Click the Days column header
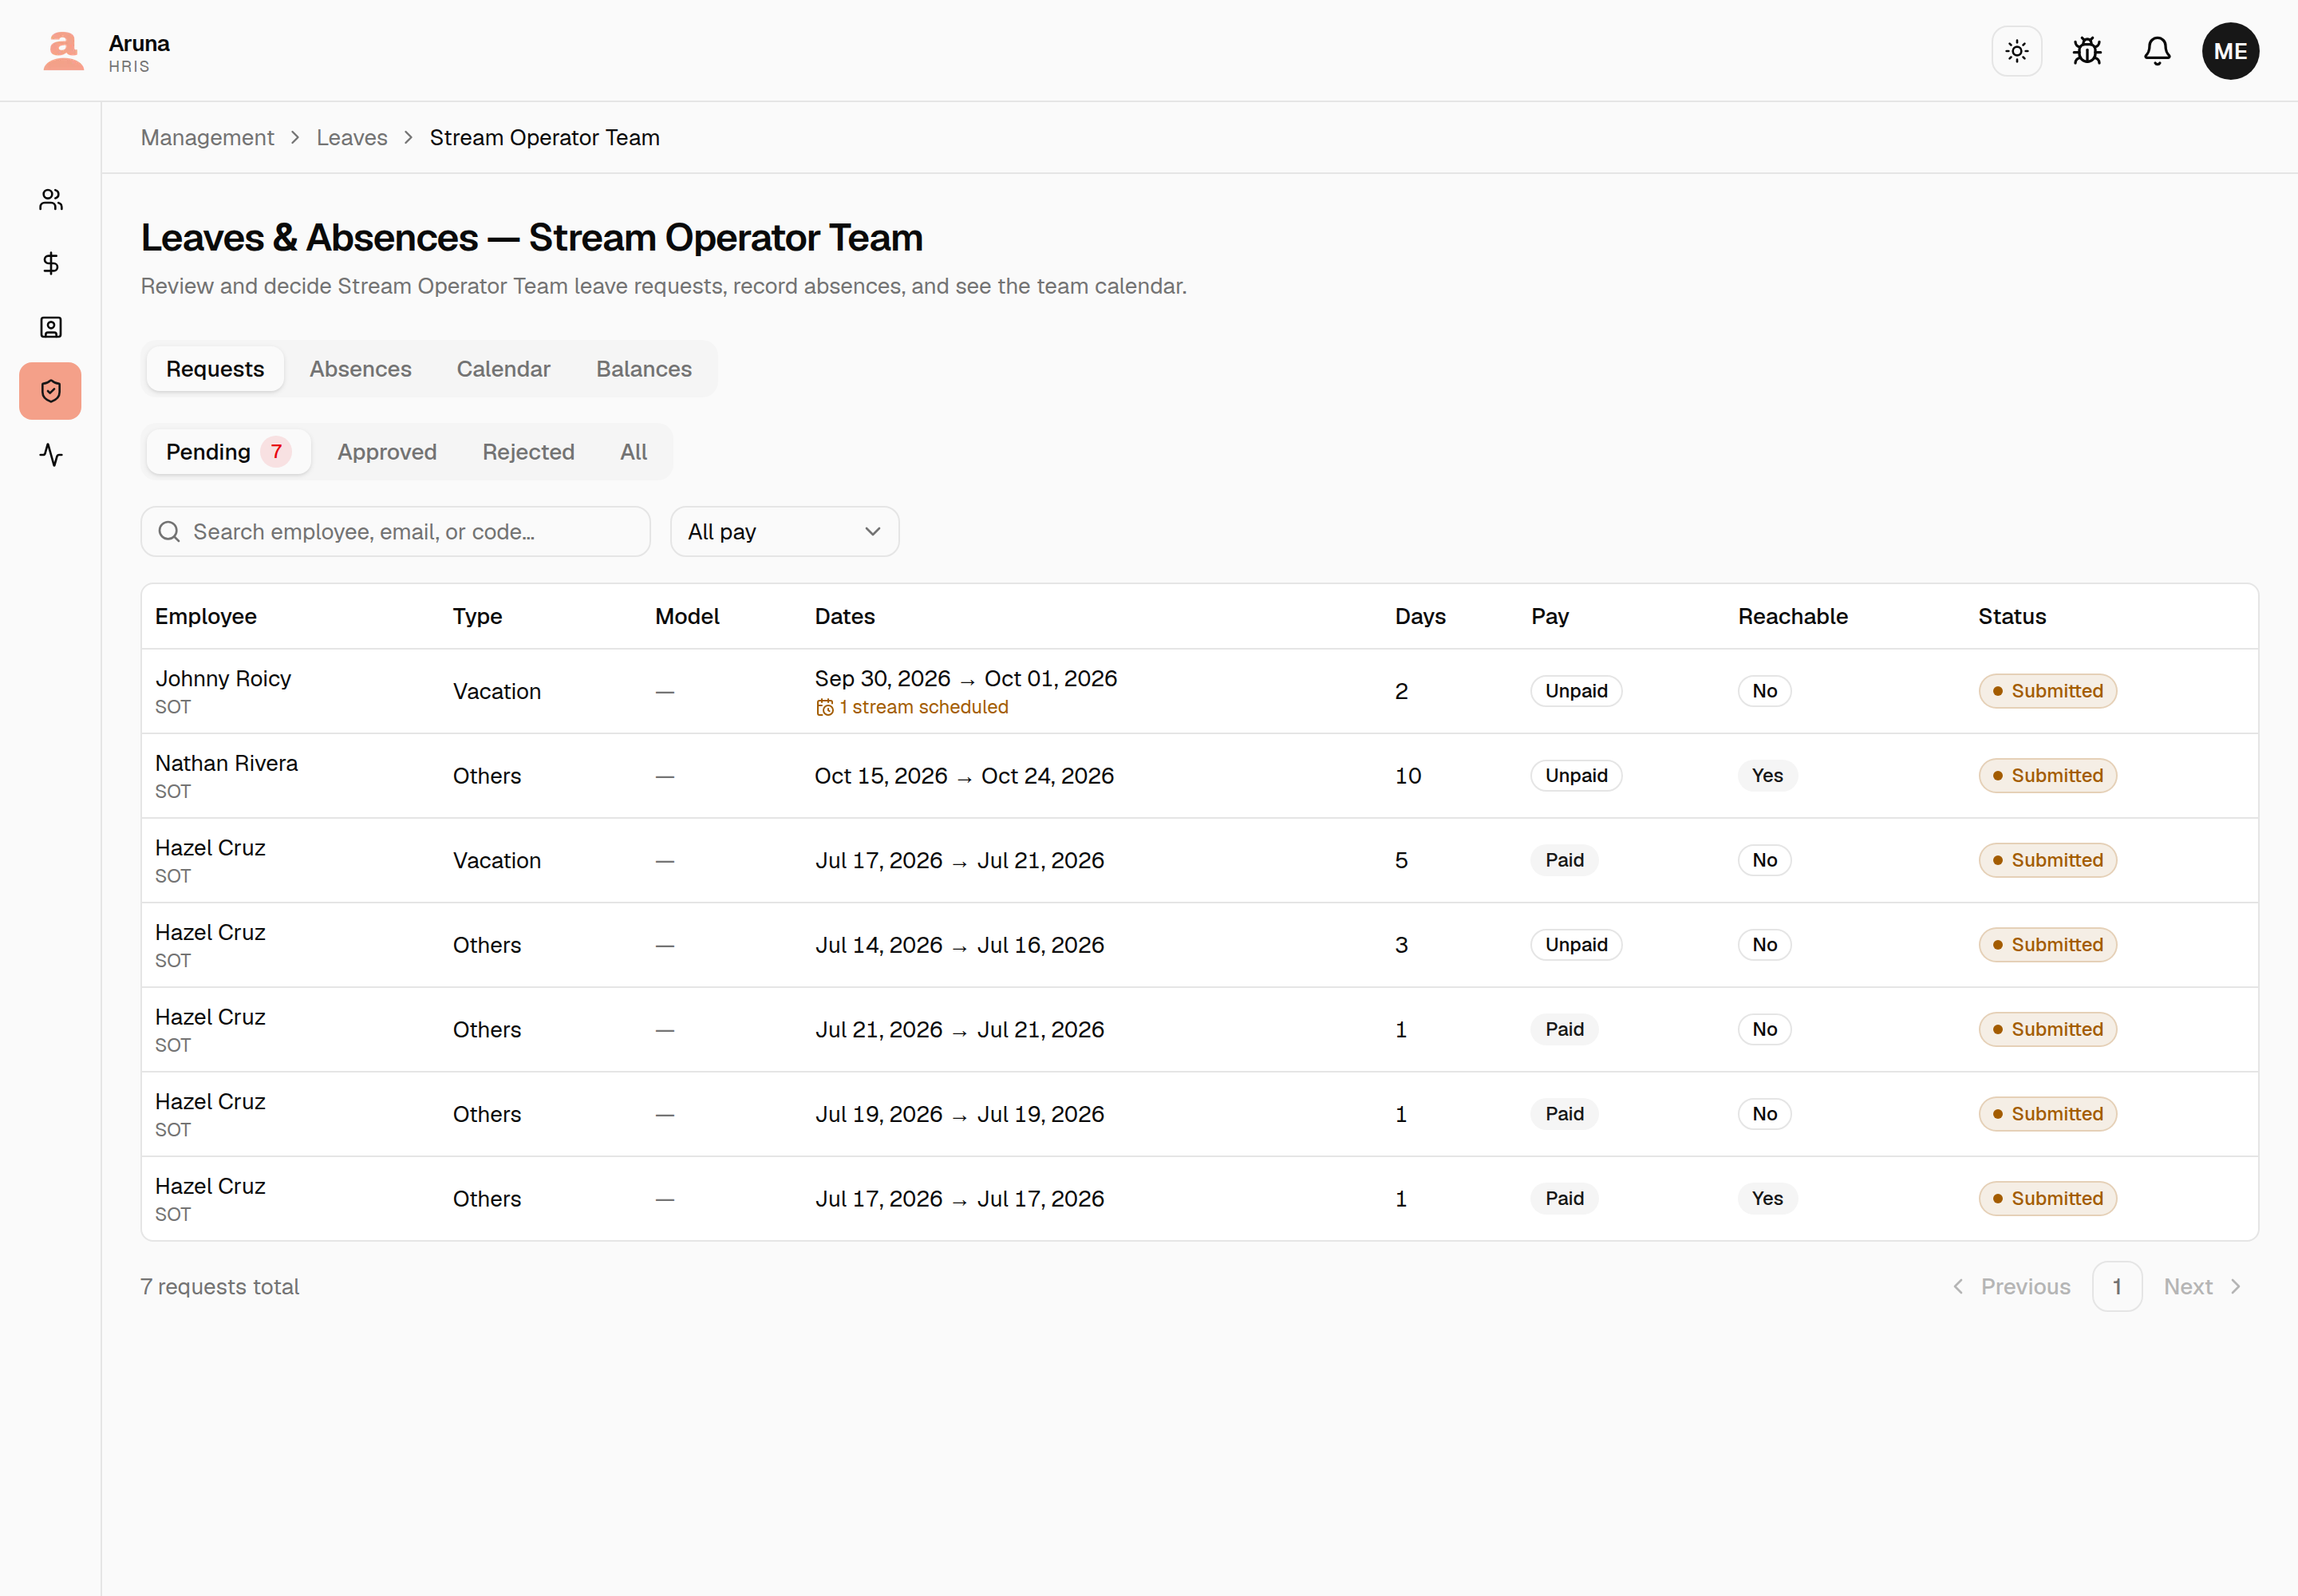Screen dimensions: 2298x1596 [x=1420, y=617]
